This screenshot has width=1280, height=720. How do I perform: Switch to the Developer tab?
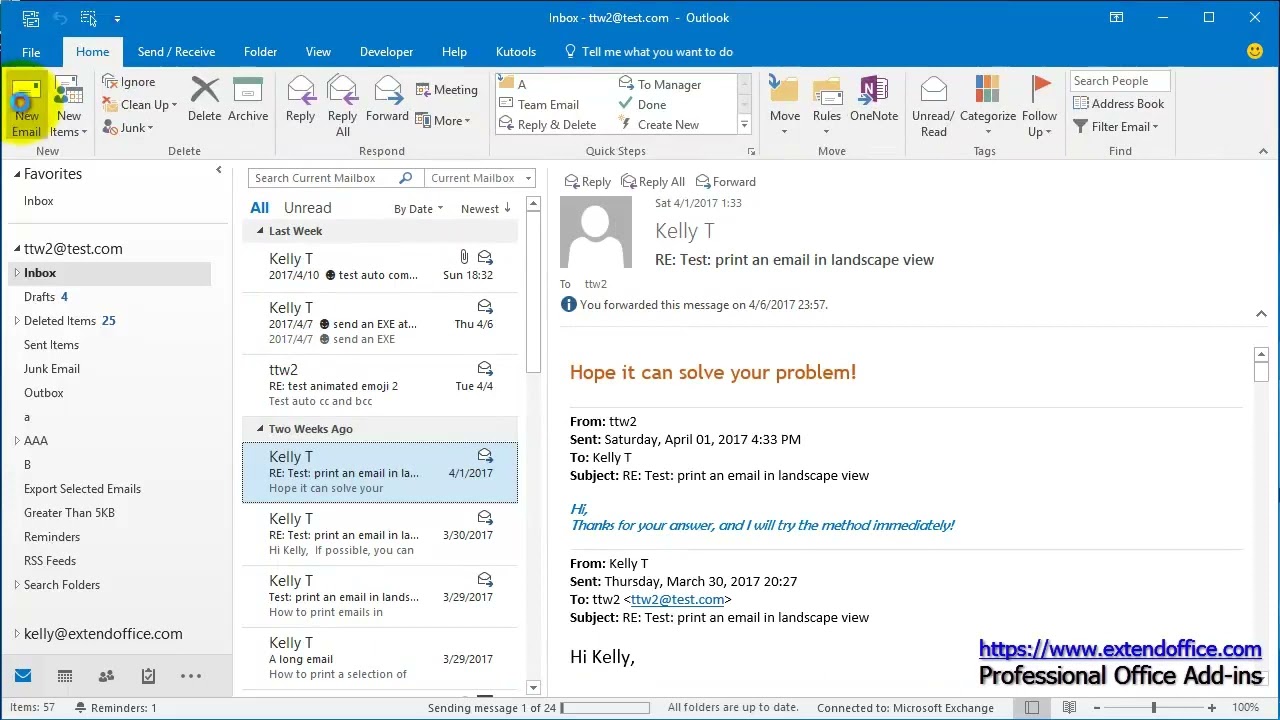386,52
